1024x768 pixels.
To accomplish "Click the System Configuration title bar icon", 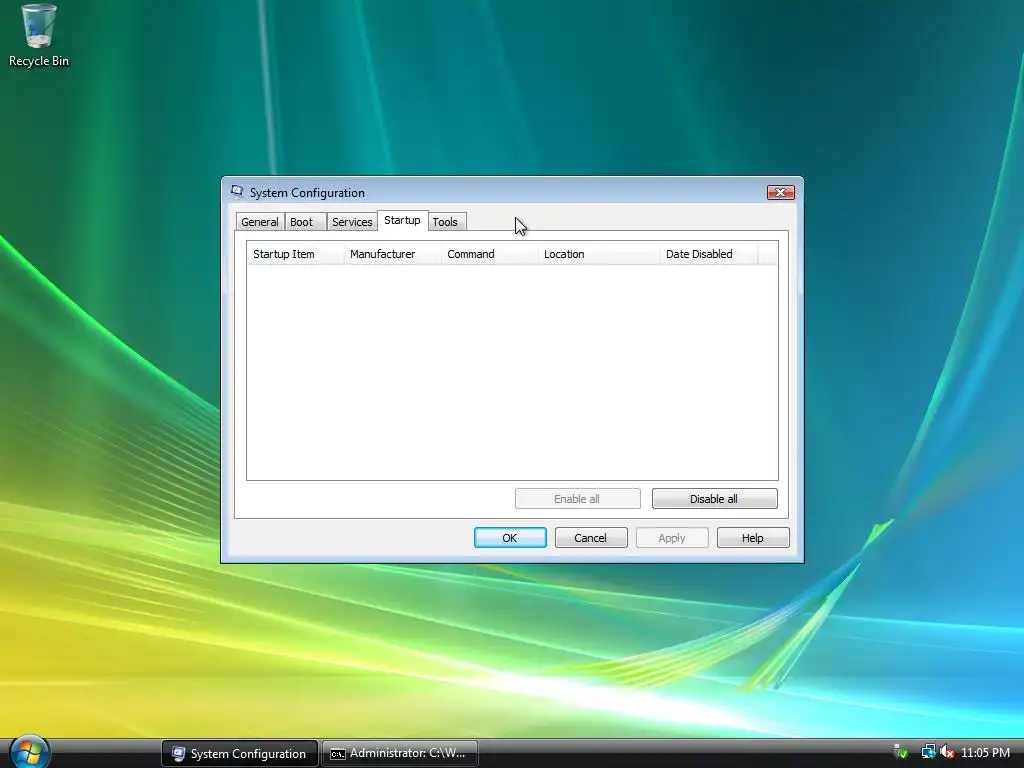I will coord(237,192).
